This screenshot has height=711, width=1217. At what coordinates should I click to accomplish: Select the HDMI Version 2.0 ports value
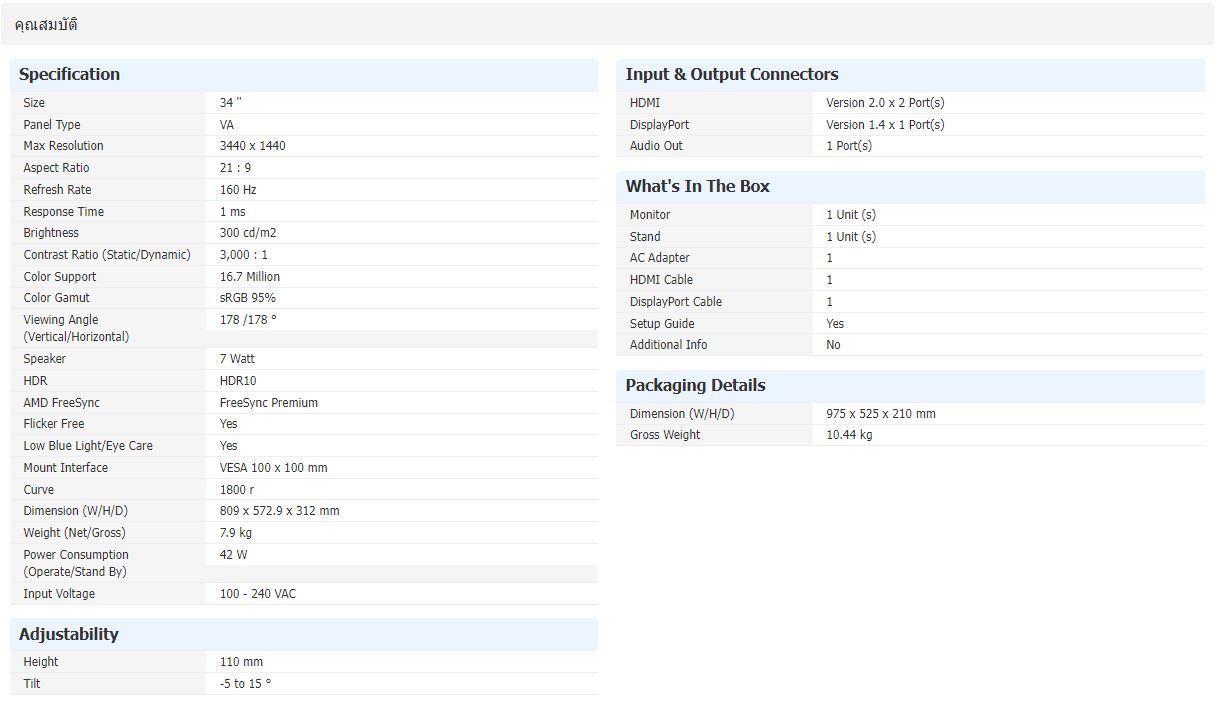point(884,103)
